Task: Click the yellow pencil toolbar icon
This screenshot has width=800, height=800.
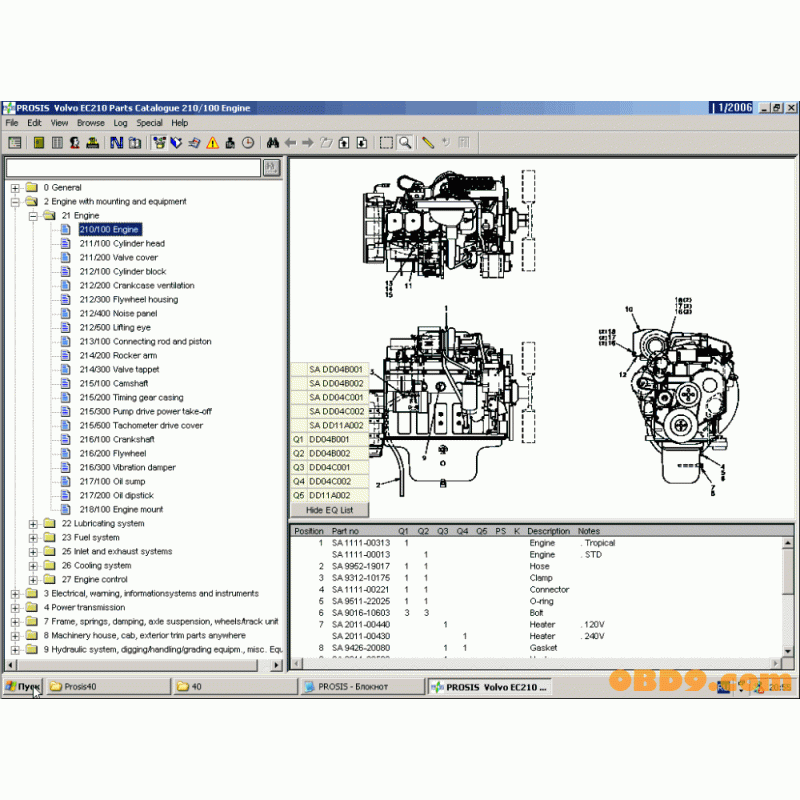Action: [428, 143]
